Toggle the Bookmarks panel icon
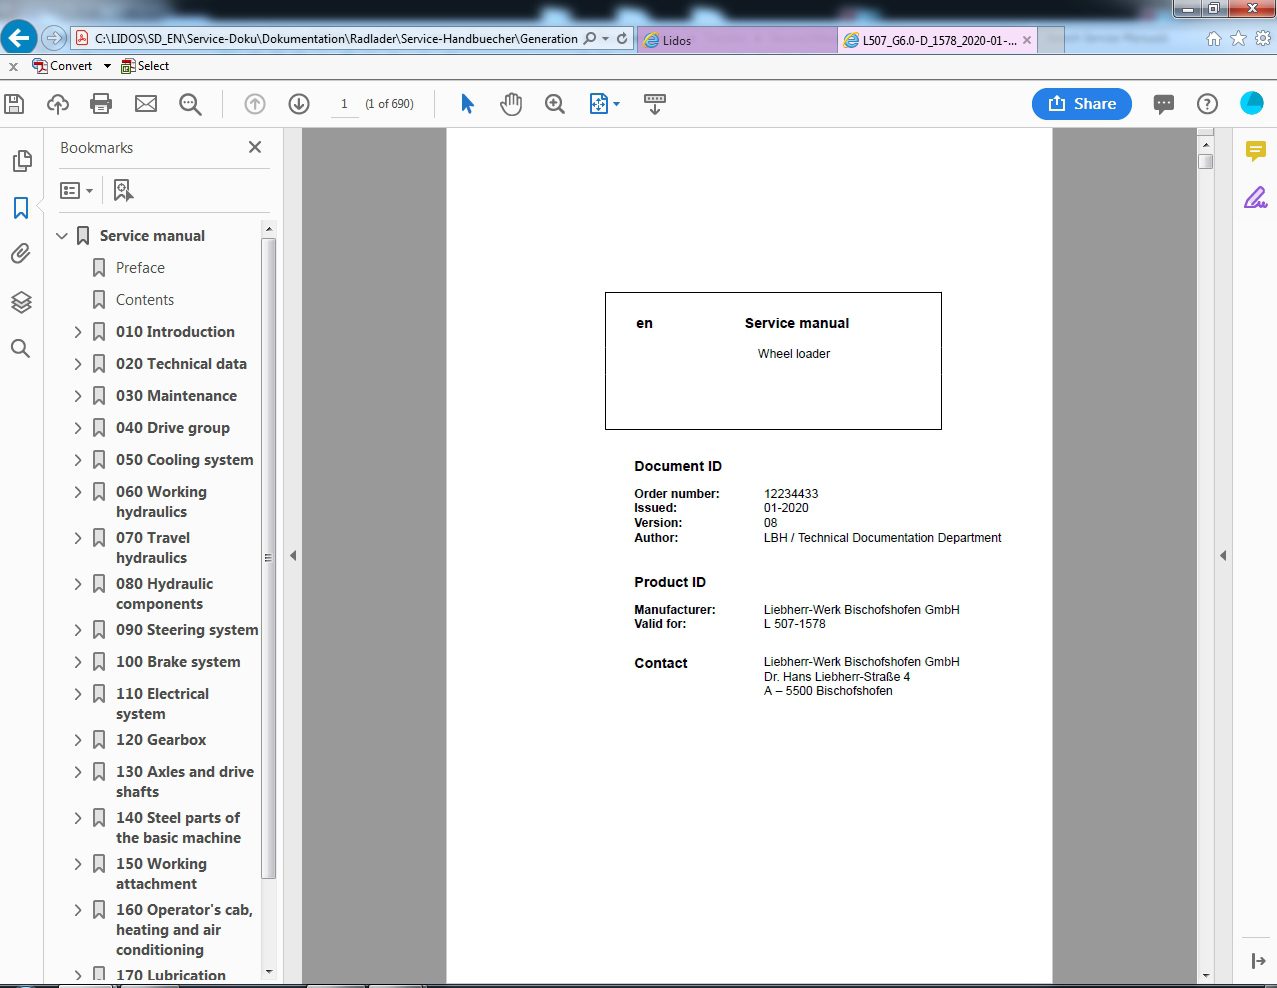 click(x=21, y=208)
